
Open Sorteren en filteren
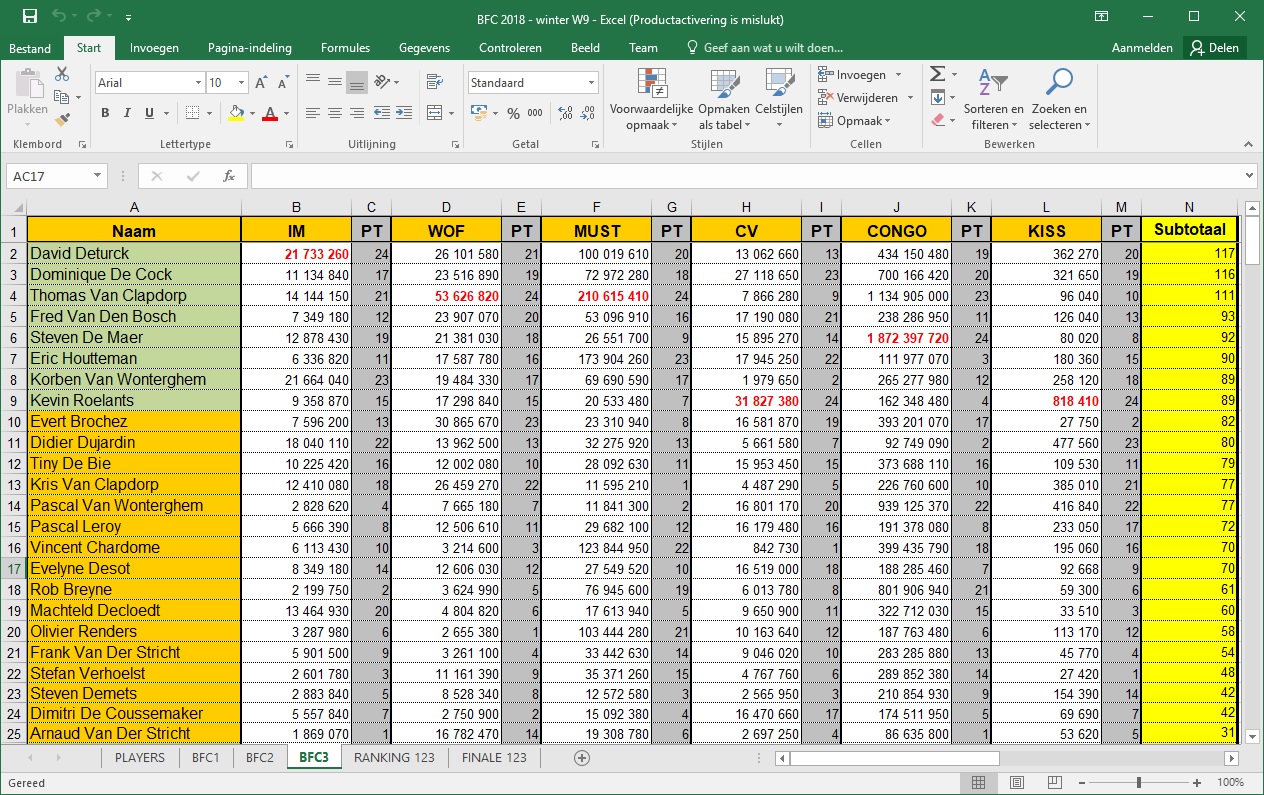click(x=993, y=100)
